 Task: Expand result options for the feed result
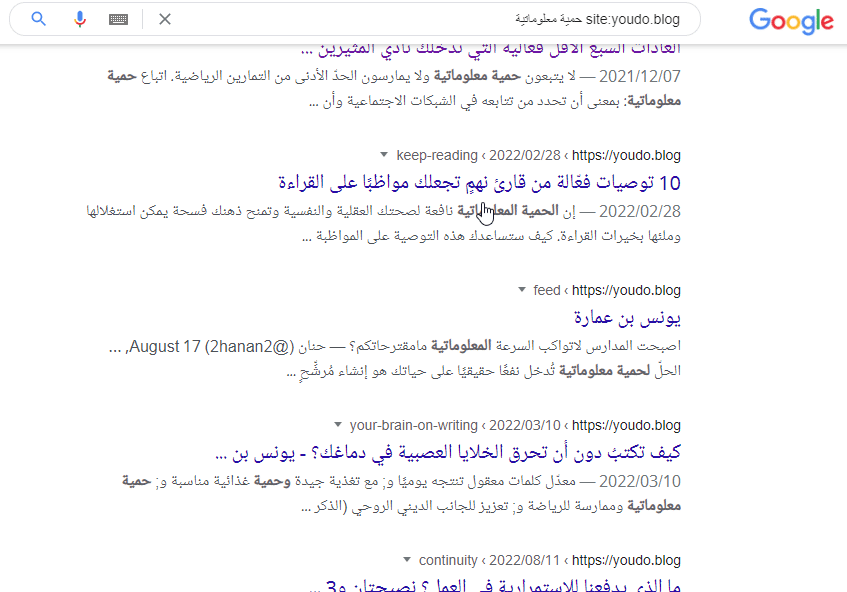pyautogui.click(x=521, y=290)
